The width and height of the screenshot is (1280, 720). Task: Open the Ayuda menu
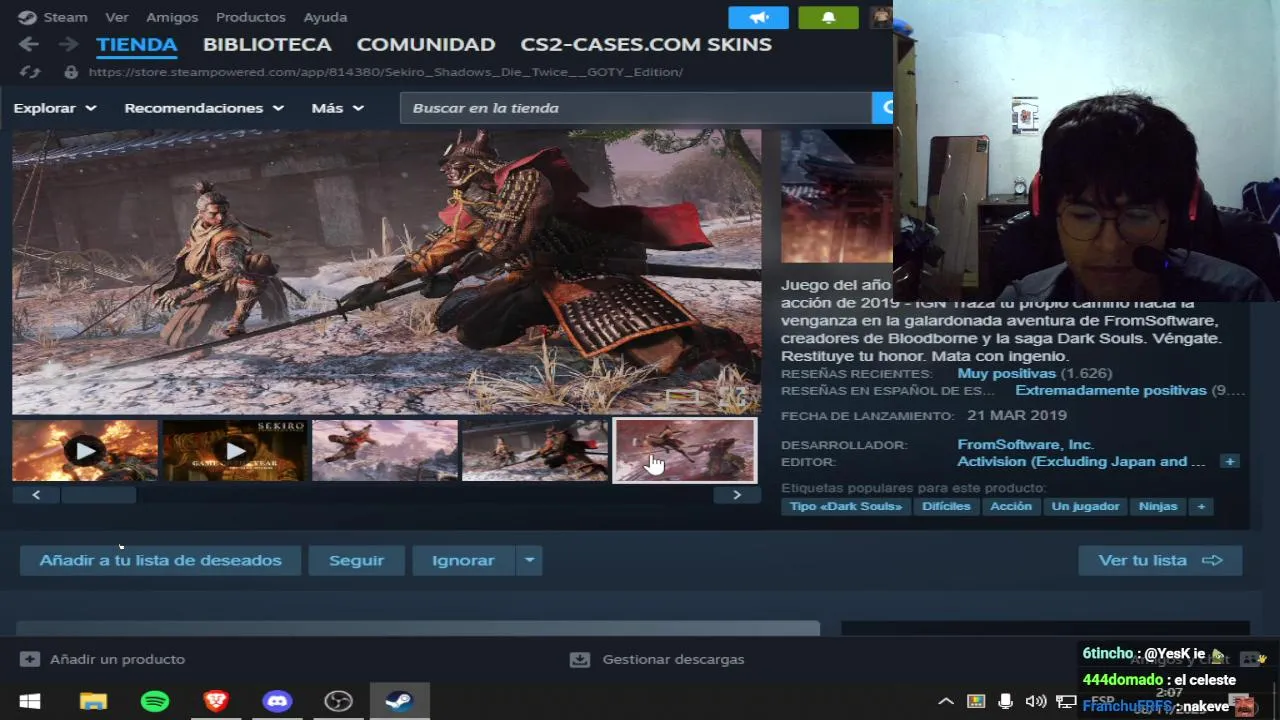[x=325, y=17]
